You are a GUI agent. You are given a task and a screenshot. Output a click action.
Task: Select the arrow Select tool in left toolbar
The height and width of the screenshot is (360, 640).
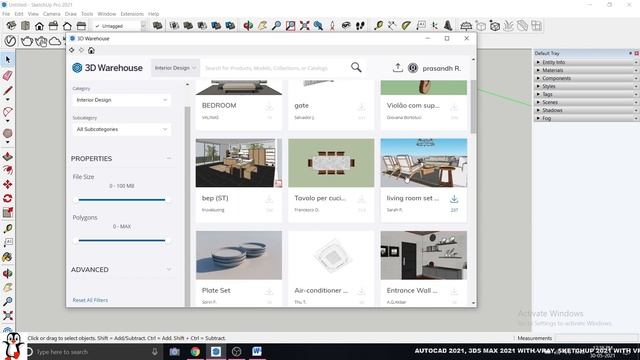pos(8,60)
